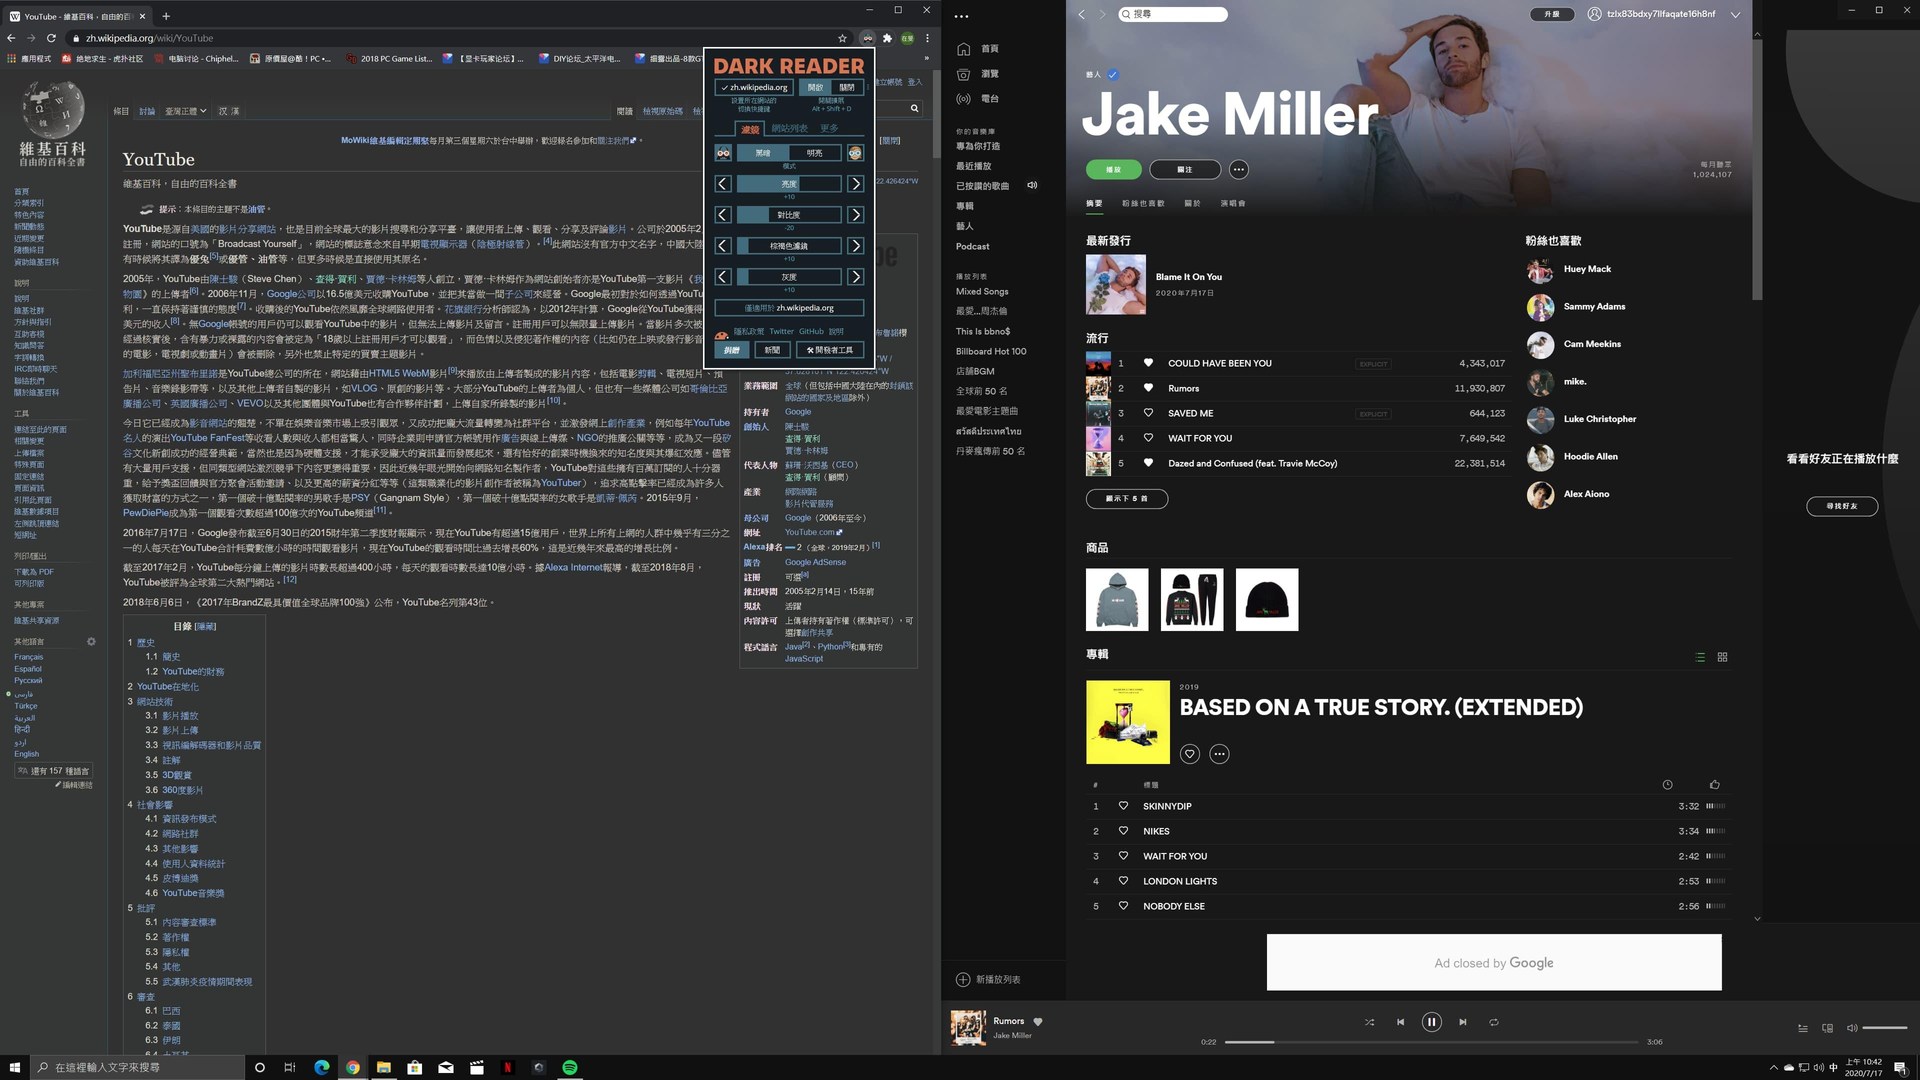Turn Dark Reader off with 關閉
Screen dimensions: 1920x1080
click(x=847, y=87)
